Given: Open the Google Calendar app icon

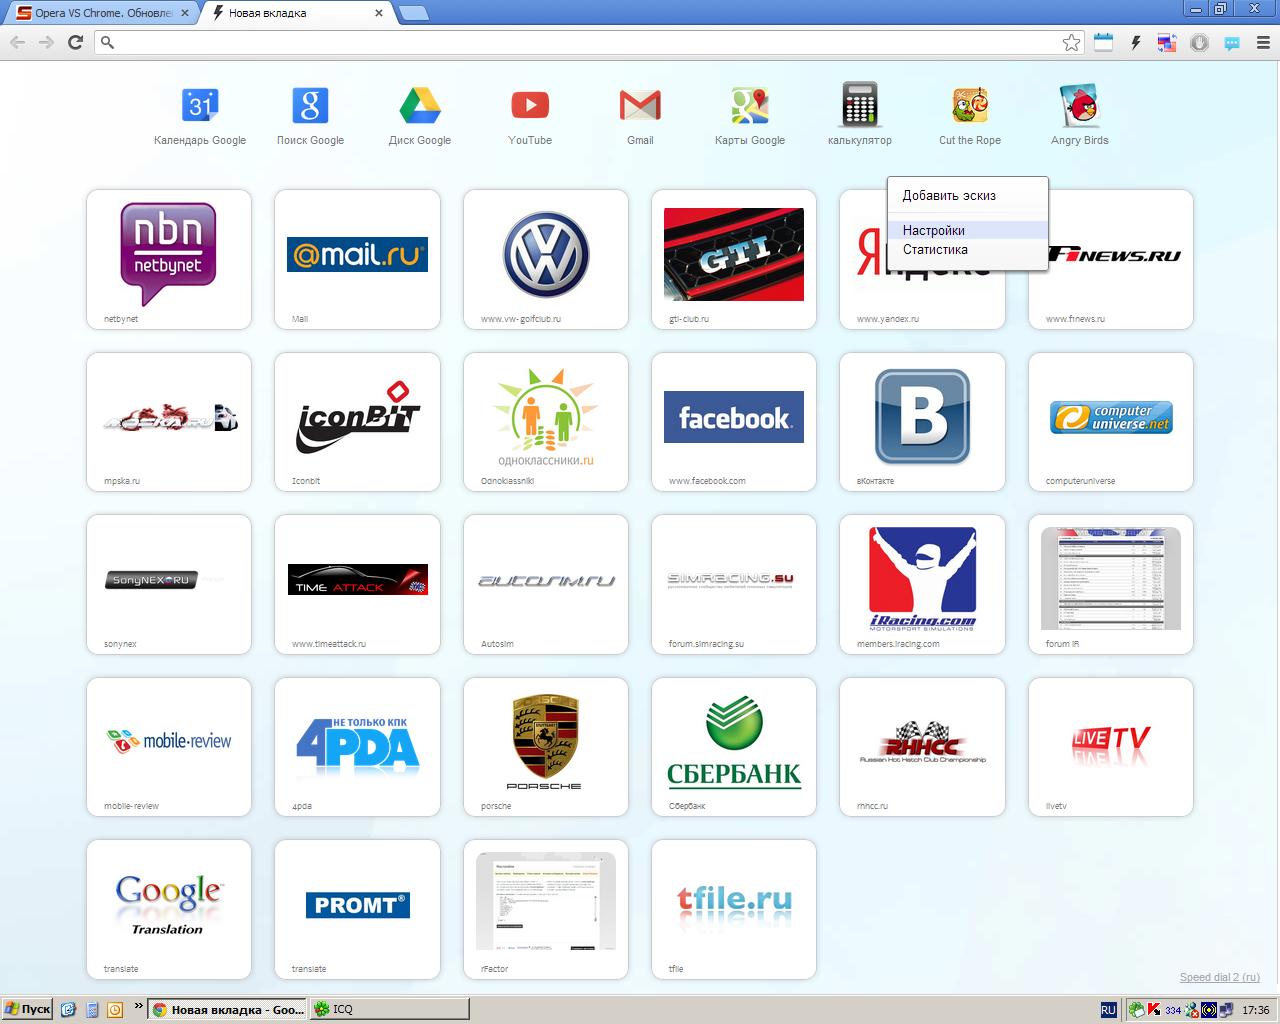Looking at the screenshot, I should tap(200, 106).
